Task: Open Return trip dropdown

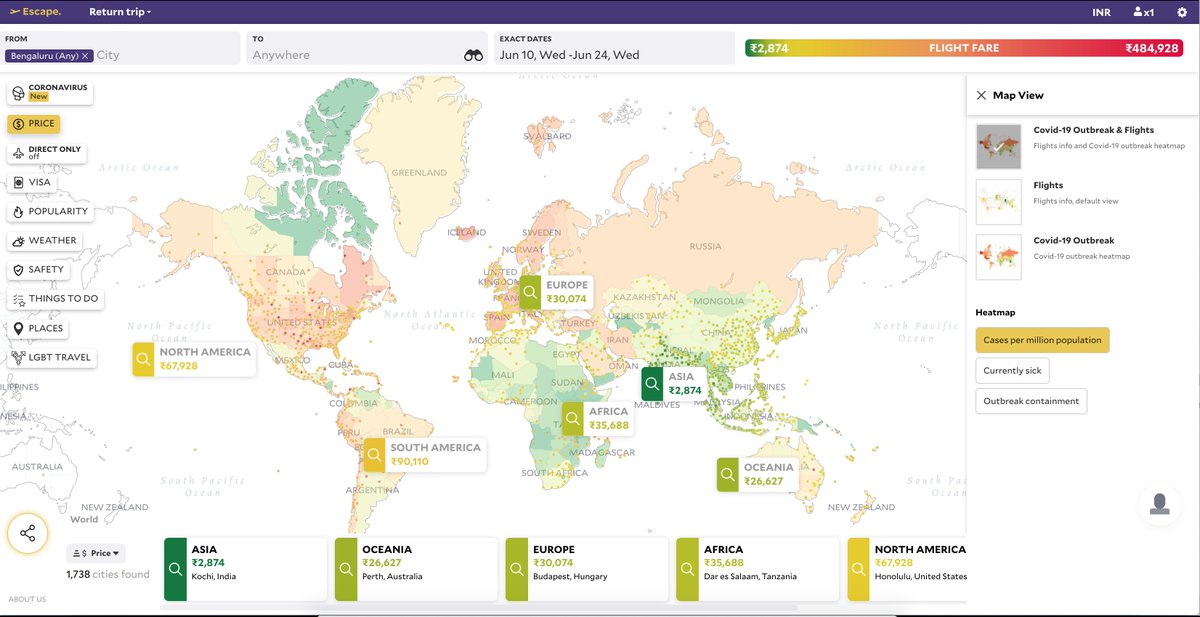Action: point(120,12)
